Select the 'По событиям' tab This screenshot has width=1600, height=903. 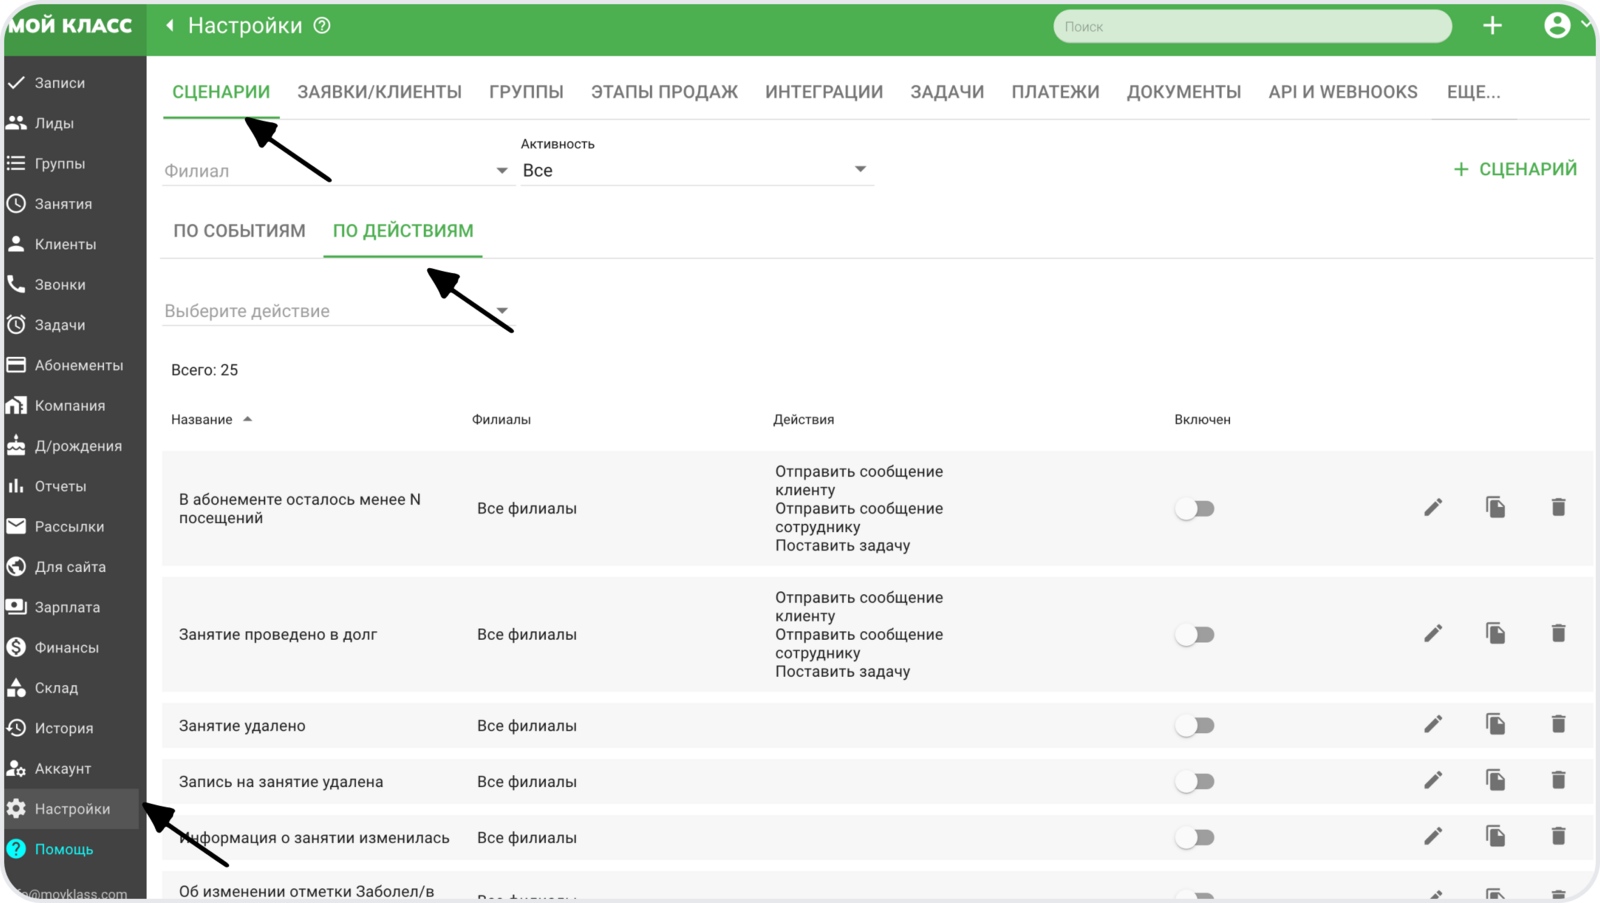[239, 231]
